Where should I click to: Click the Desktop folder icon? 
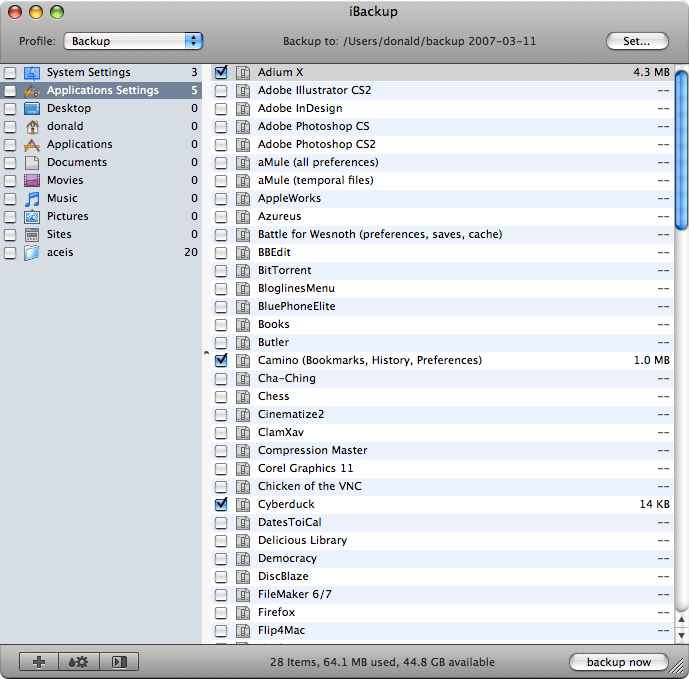(32, 109)
